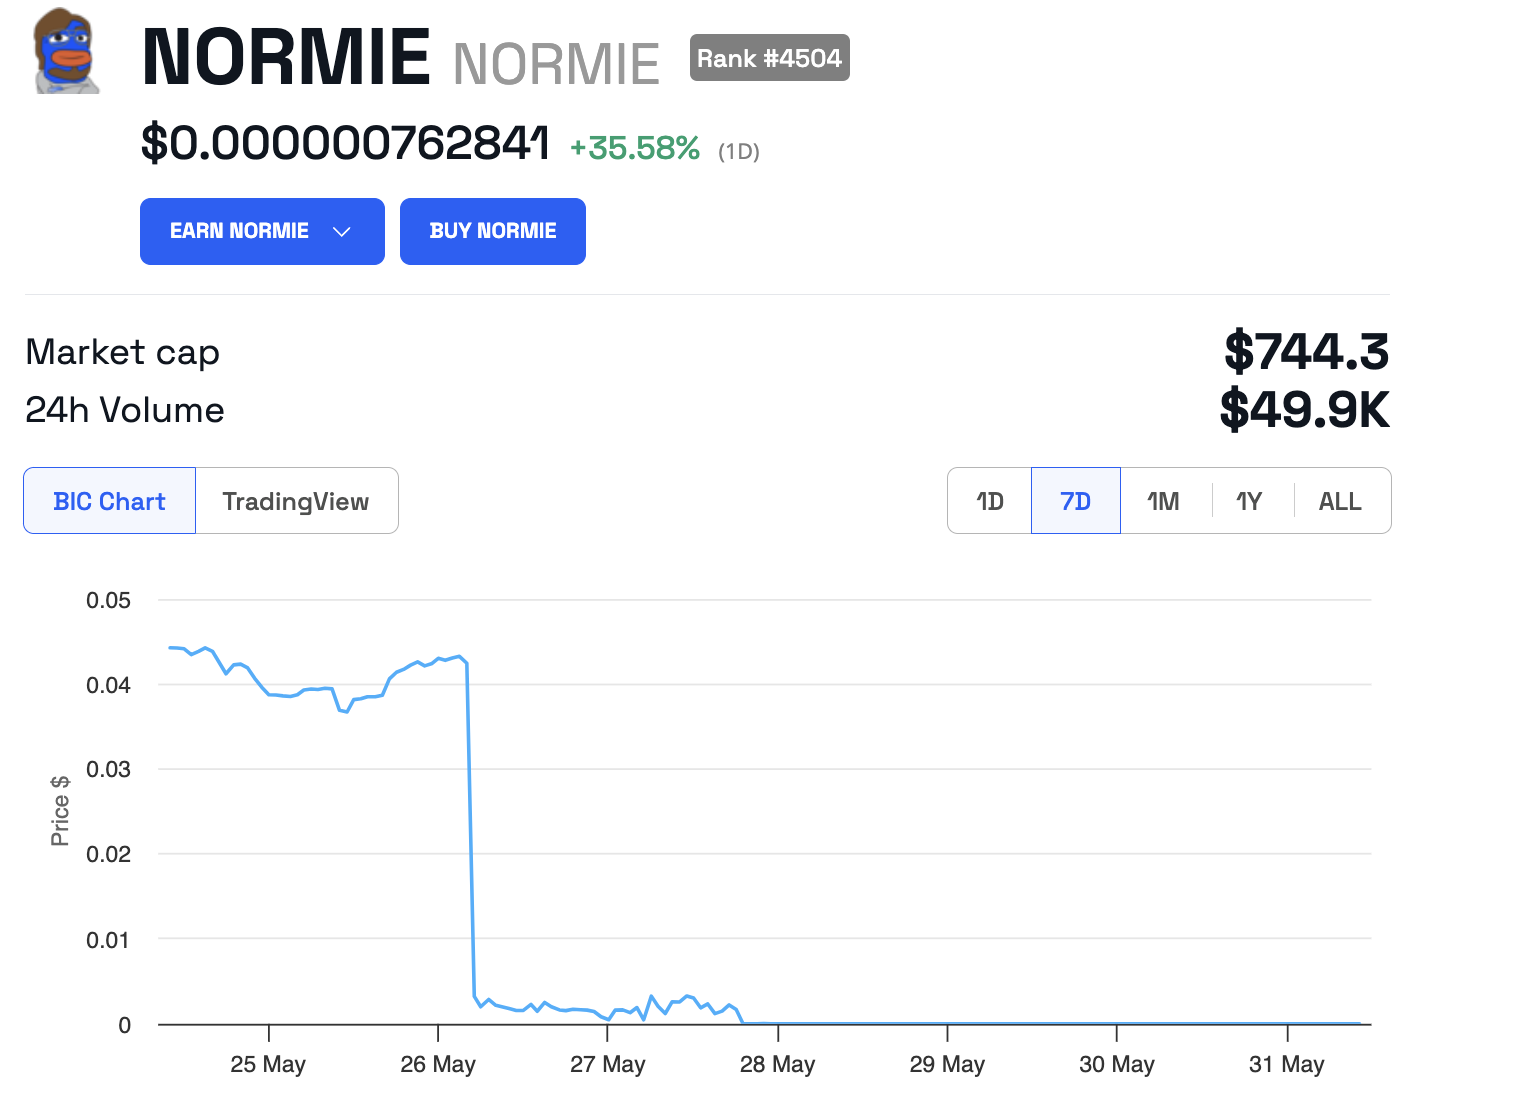
Task: Expand the EARN NORMIE dropdown chevron
Action: tap(342, 232)
